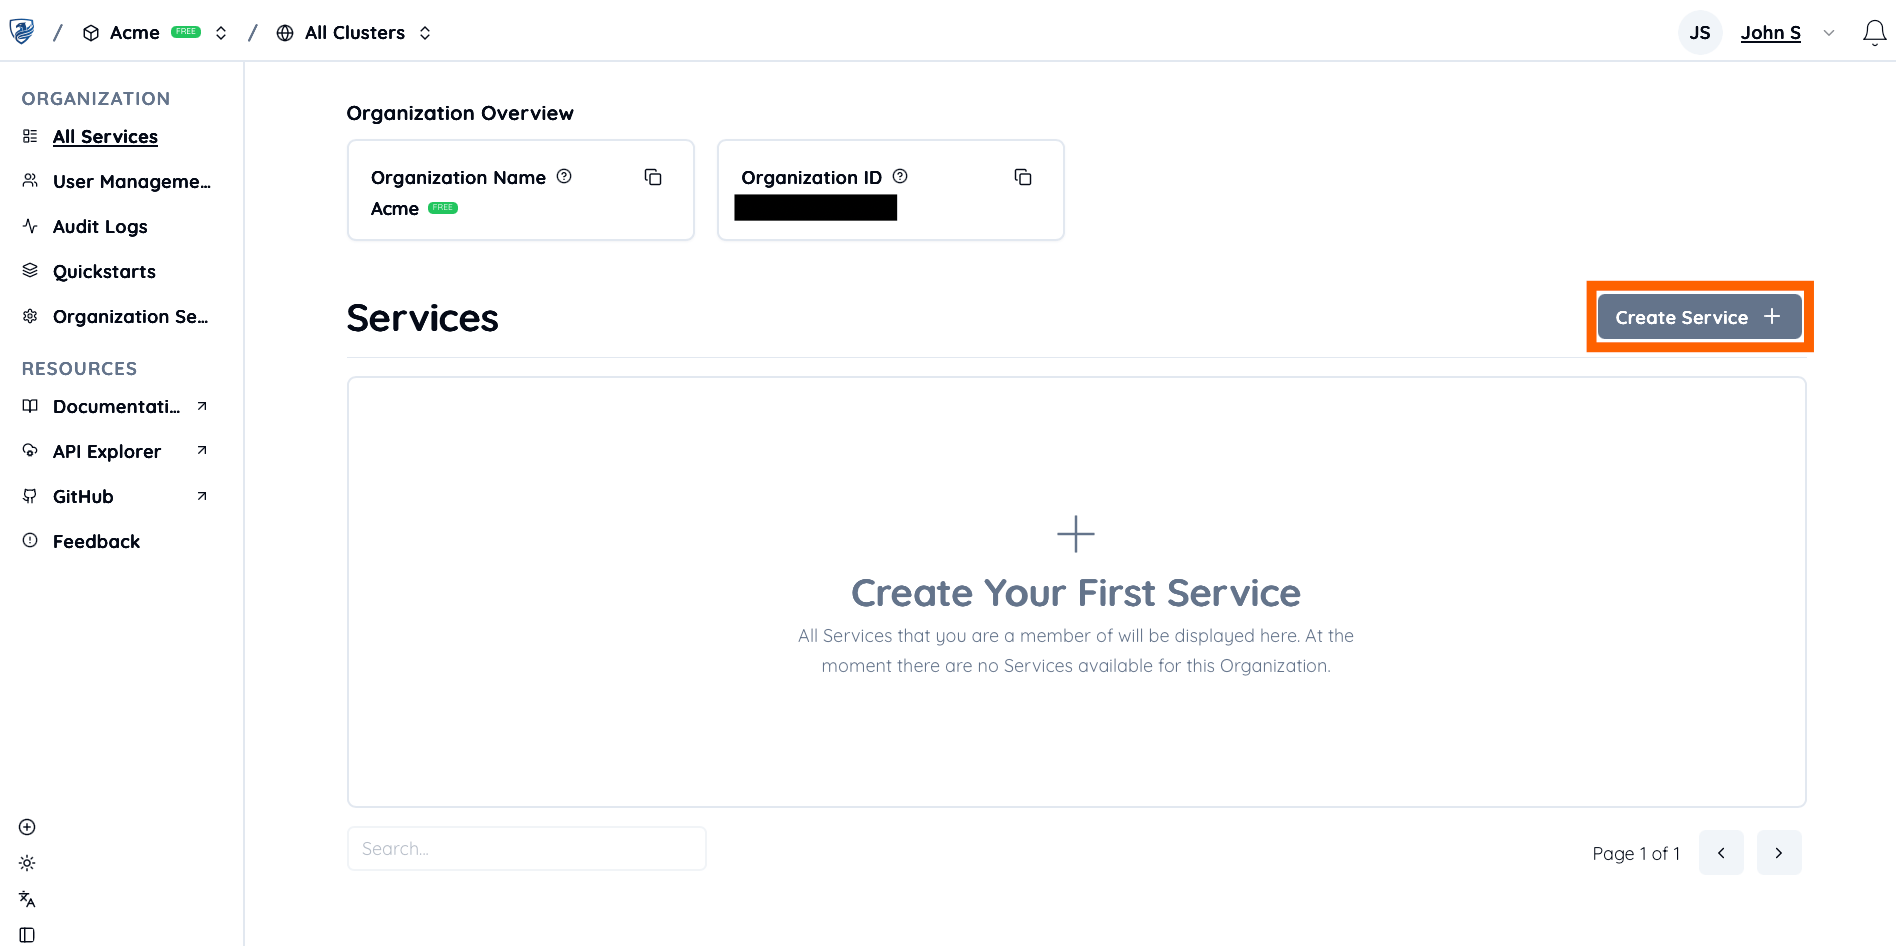Open the GitHub external link
Screen dimensions: 1896x946
[x=83, y=497]
